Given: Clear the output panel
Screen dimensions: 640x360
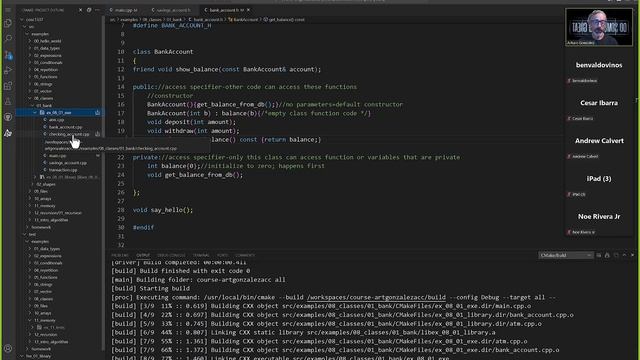Looking at the screenshot, I should click(x=599, y=255).
